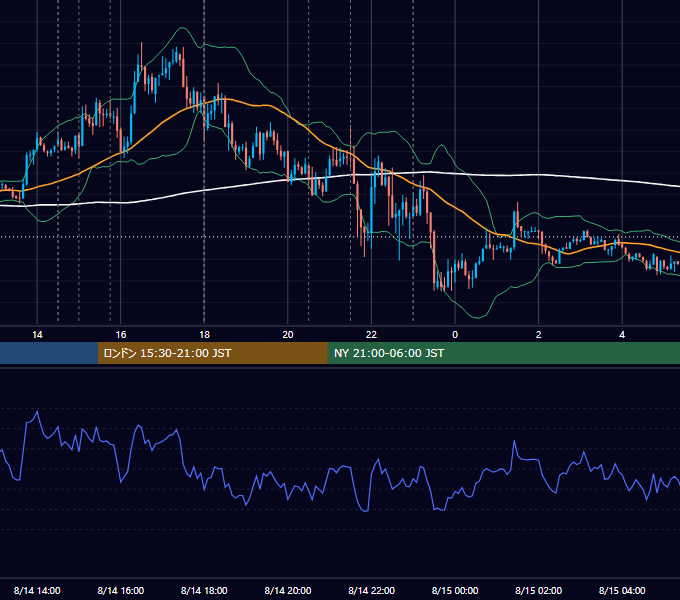Click the 8/14 20:00 time label

(x=288, y=590)
